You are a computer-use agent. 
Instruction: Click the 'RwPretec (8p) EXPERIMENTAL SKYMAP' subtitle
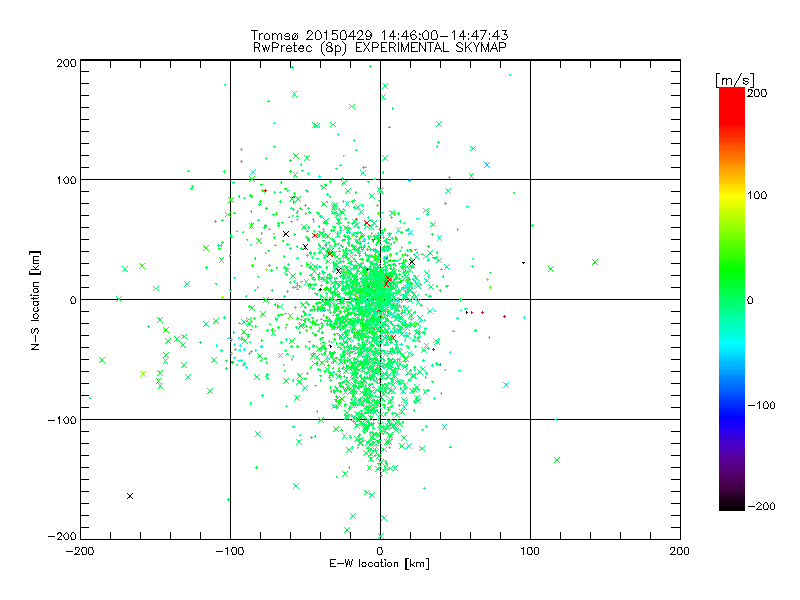(x=379, y=48)
